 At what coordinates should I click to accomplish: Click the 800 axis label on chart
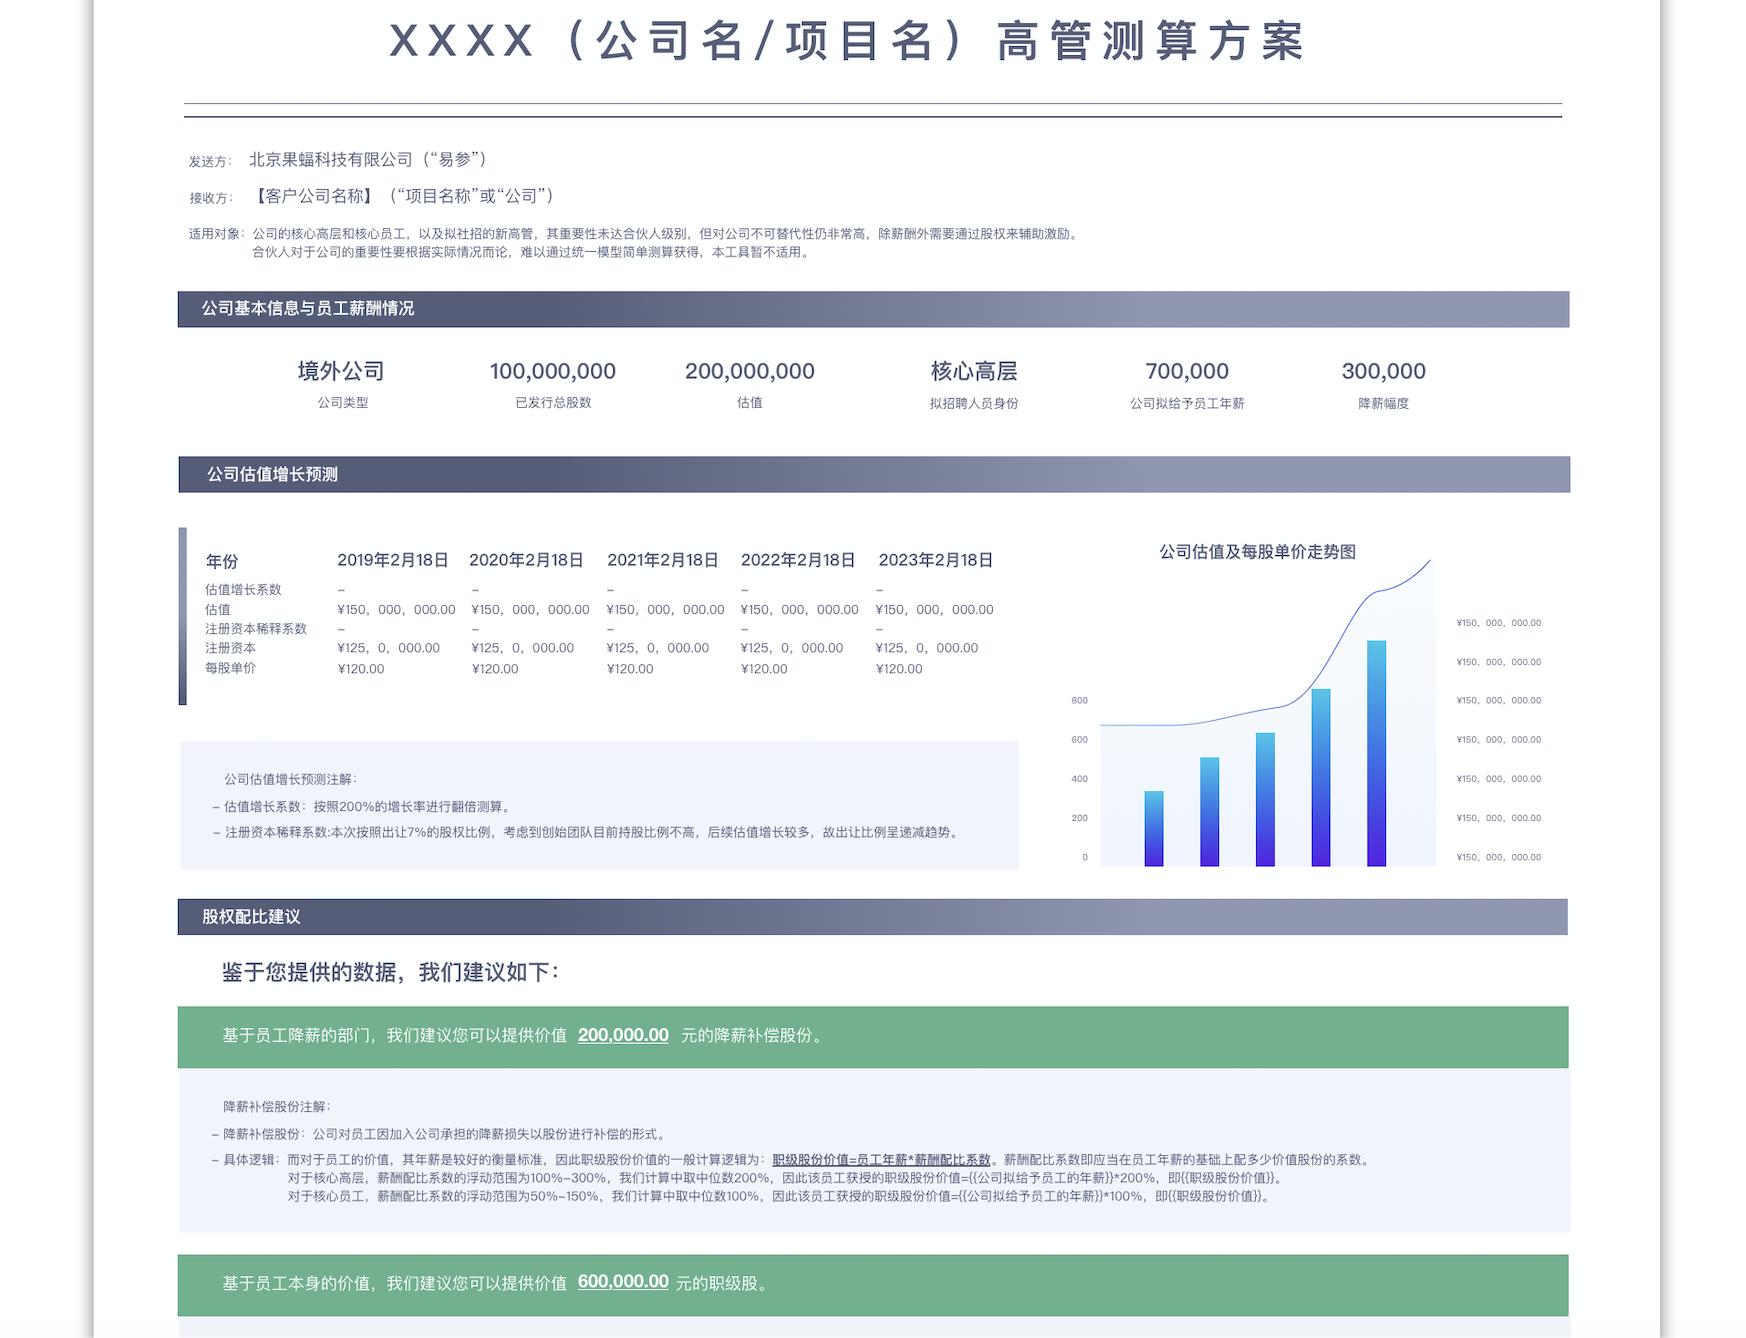[x=1079, y=700]
